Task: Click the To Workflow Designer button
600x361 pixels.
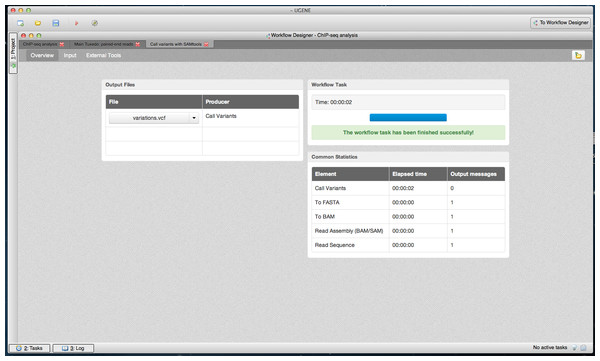Action: point(561,23)
